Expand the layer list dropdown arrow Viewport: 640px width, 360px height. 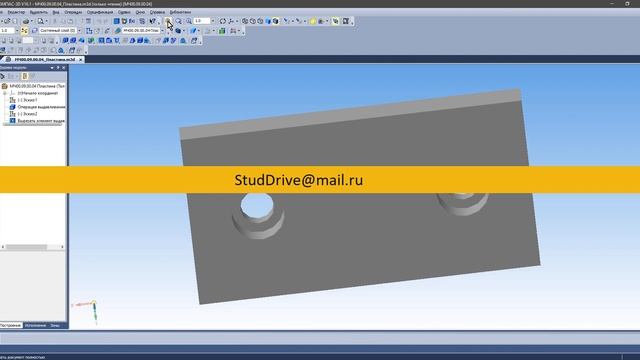tap(79, 31)
